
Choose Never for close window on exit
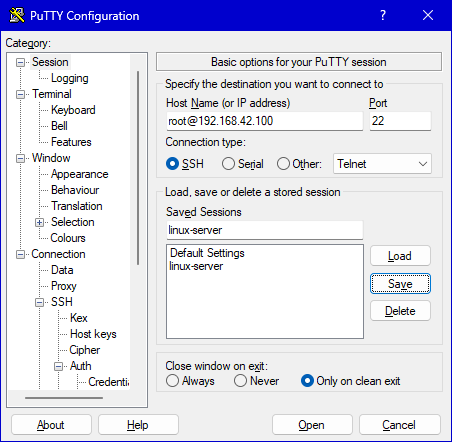click(240, 381)
